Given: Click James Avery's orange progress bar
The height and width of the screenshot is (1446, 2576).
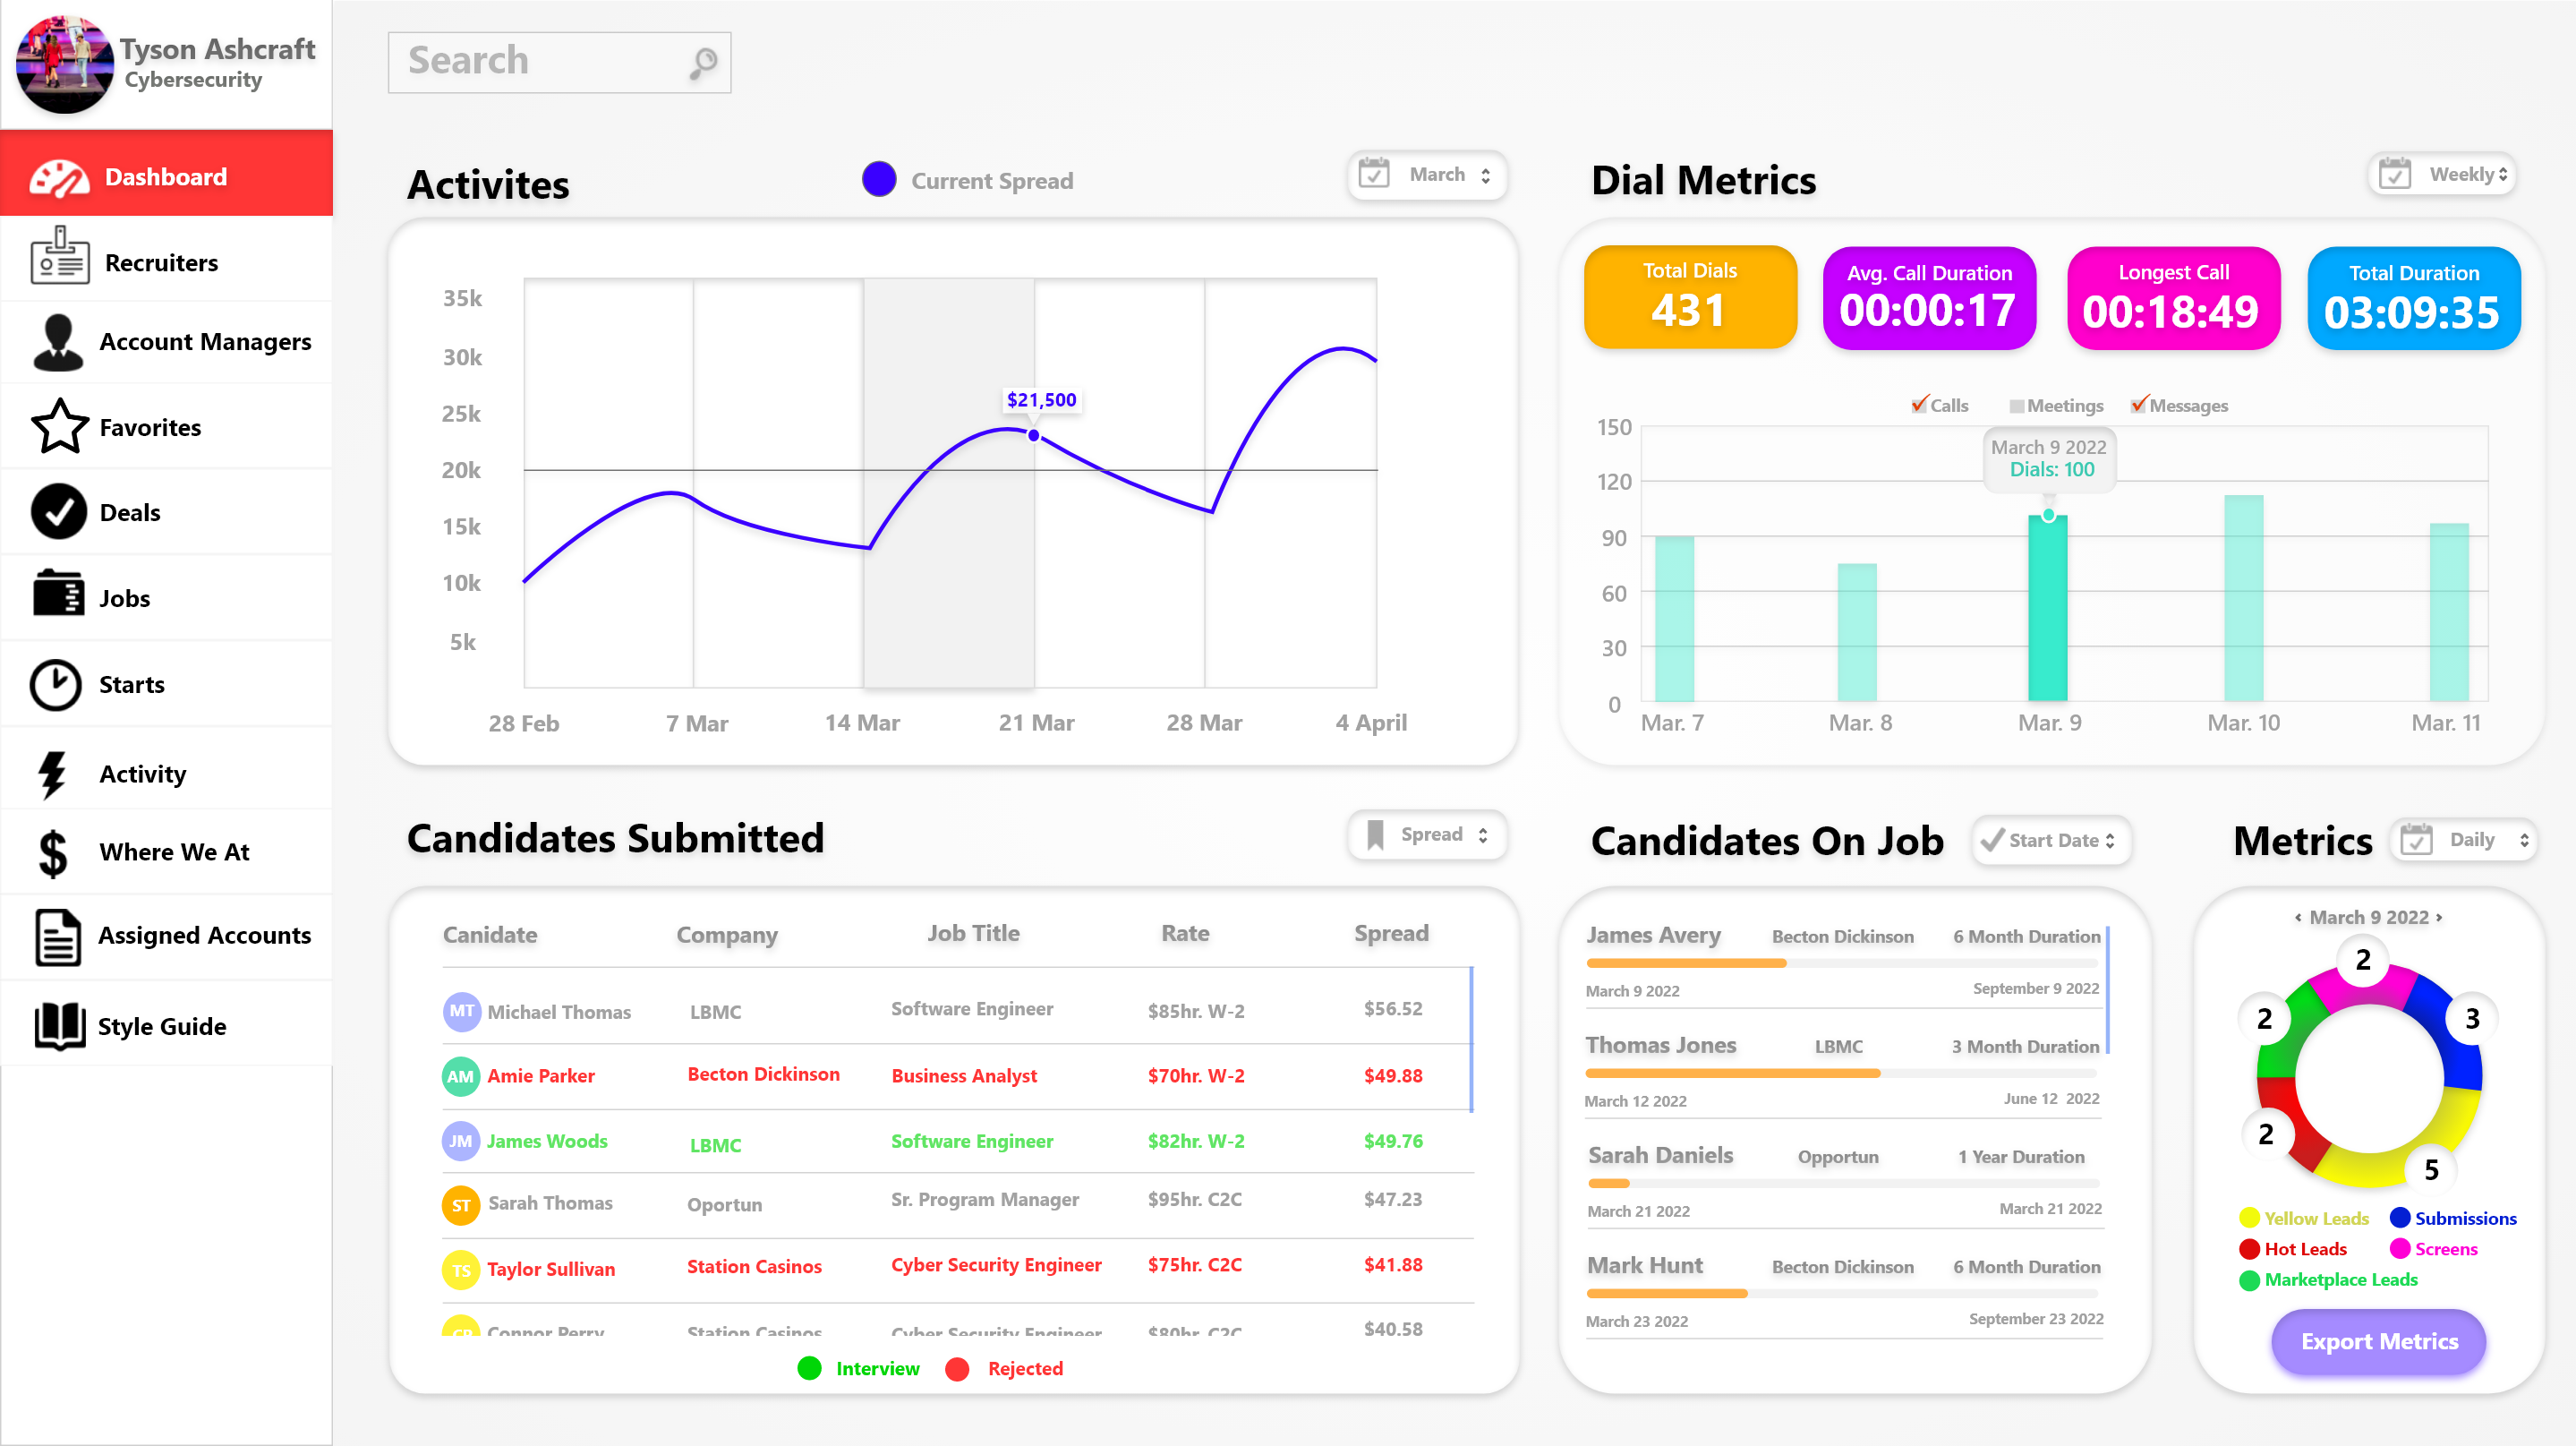Looking at the screenshot, I should pos(1686,963).
